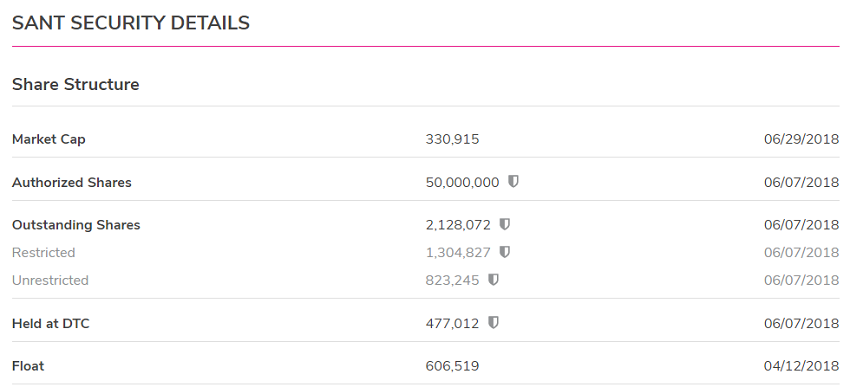Click the Held at DTC label
This screenshot has height=387, width=850.
[x=50, y=324]
